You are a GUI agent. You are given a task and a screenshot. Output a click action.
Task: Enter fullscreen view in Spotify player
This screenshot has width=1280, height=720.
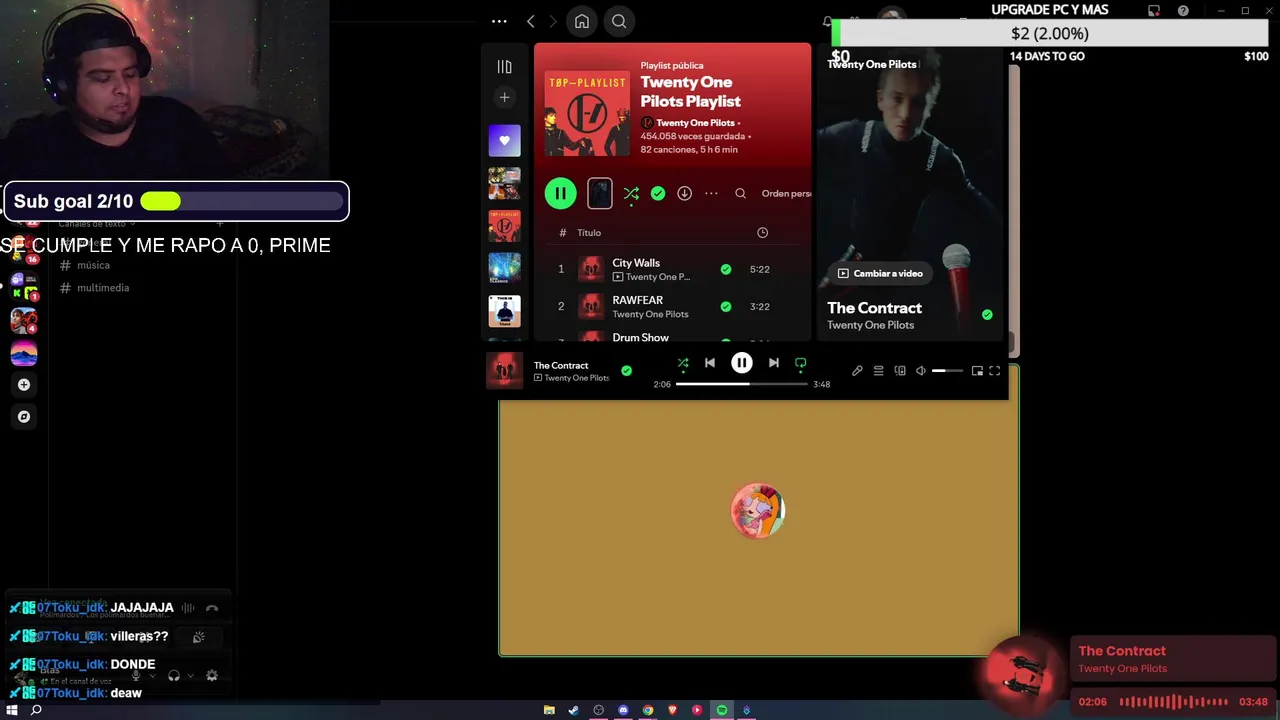tap(994, 370)
